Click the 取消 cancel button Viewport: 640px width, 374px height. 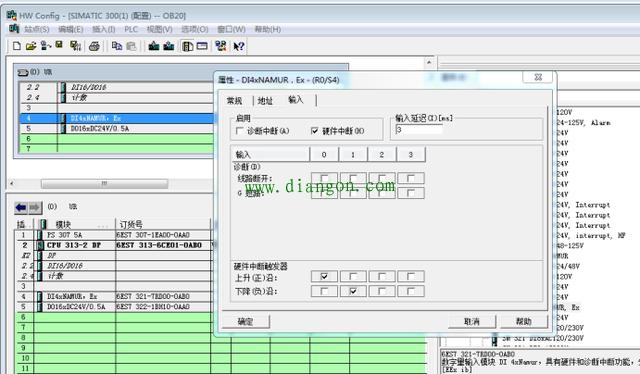click(471, 322)
